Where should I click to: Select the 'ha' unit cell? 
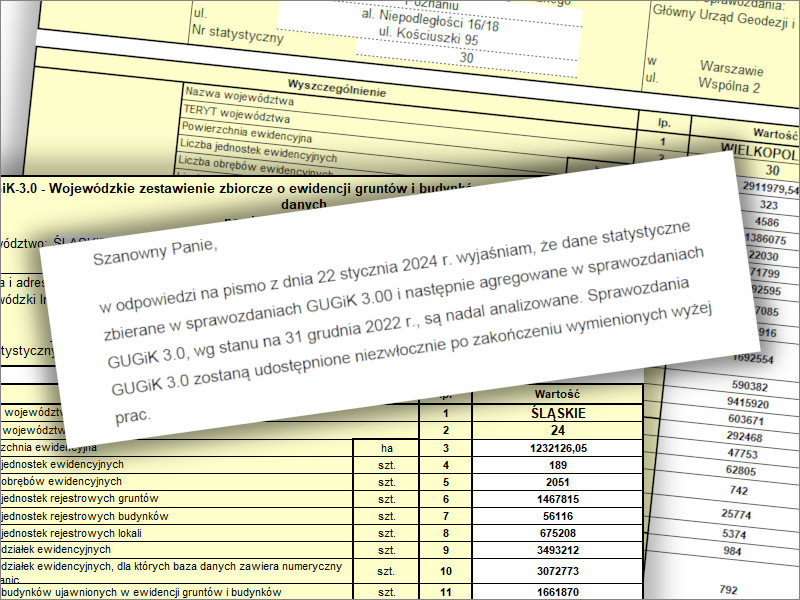[387, 448]
